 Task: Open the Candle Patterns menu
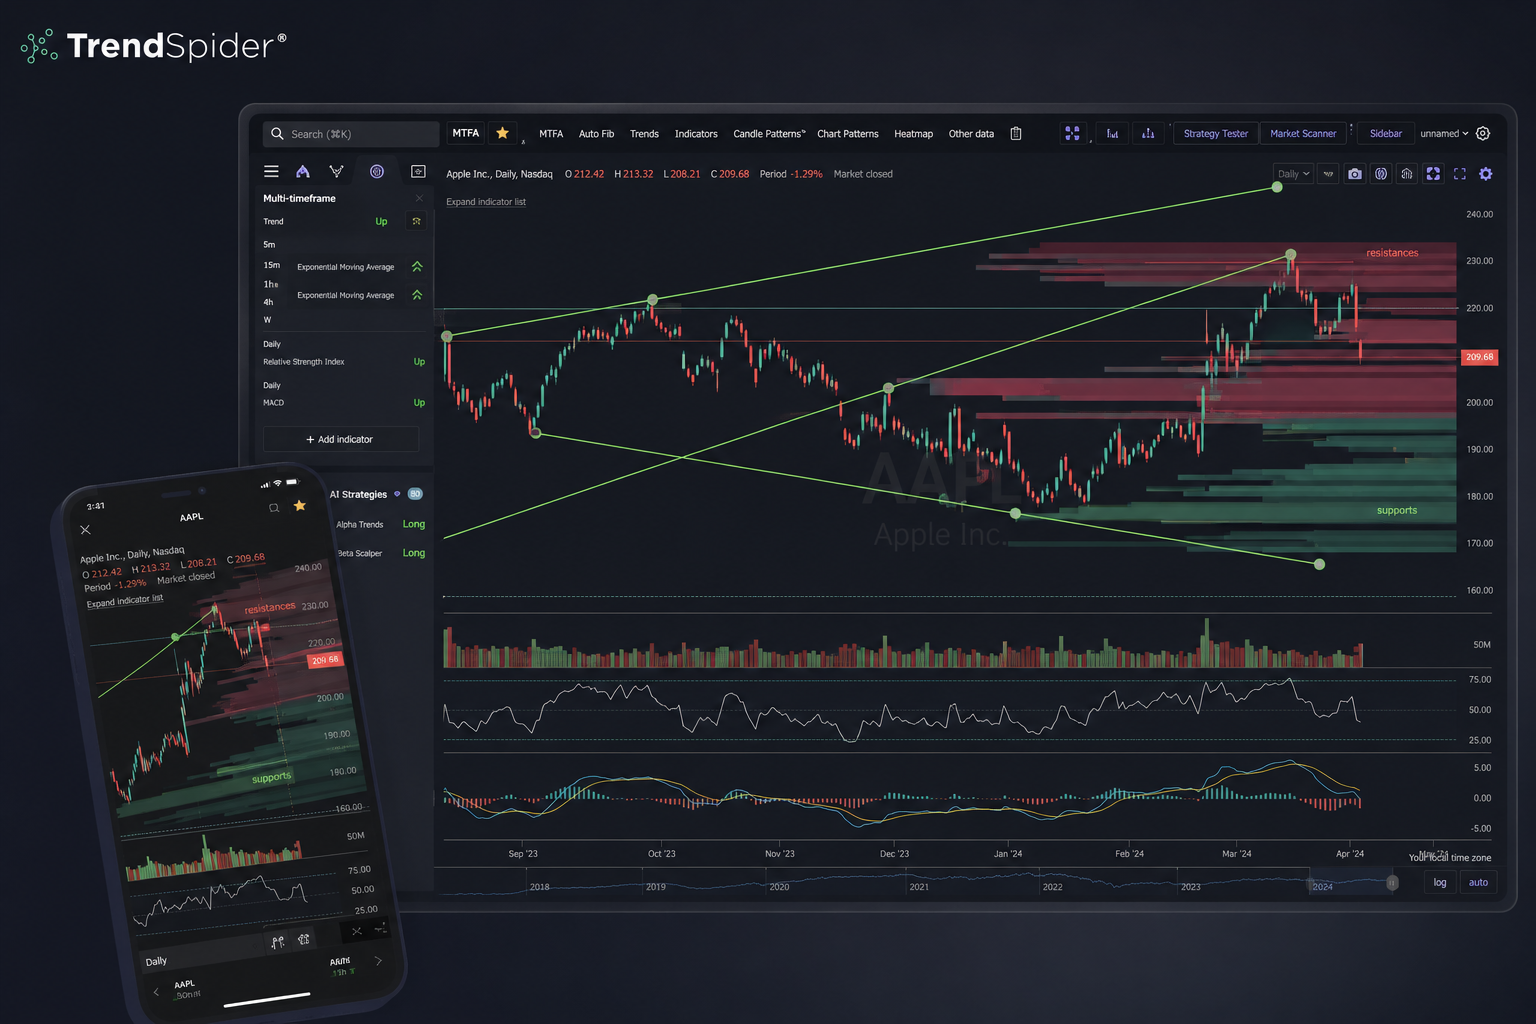coord(769,134)
